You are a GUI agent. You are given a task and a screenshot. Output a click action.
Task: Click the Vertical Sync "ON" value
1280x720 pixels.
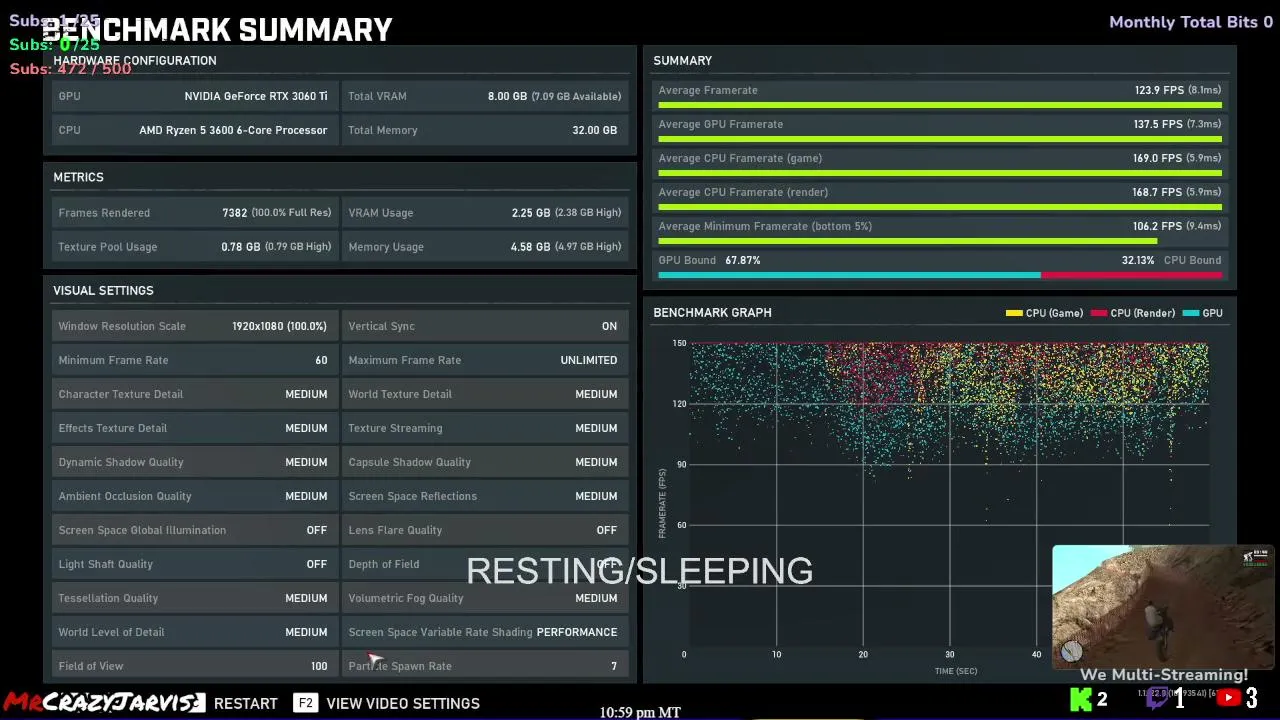coord(609,326)
